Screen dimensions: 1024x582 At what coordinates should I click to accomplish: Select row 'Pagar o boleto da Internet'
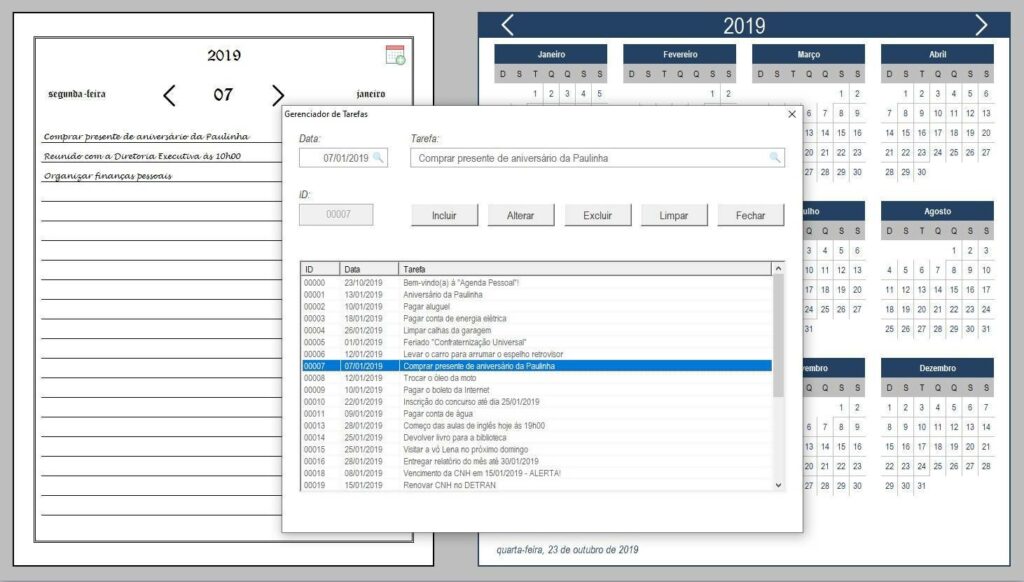click(x=536, y=390)
